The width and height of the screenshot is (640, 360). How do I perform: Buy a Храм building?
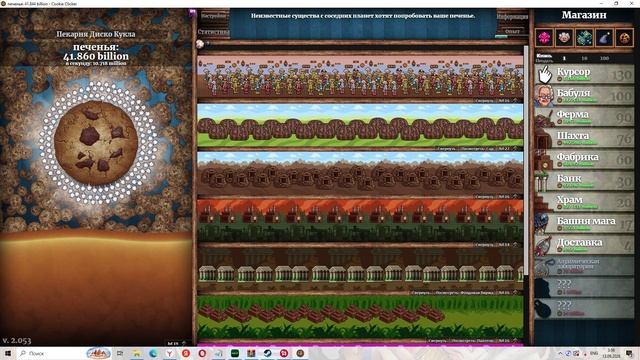pyautogui.click(x=584, y=202)
